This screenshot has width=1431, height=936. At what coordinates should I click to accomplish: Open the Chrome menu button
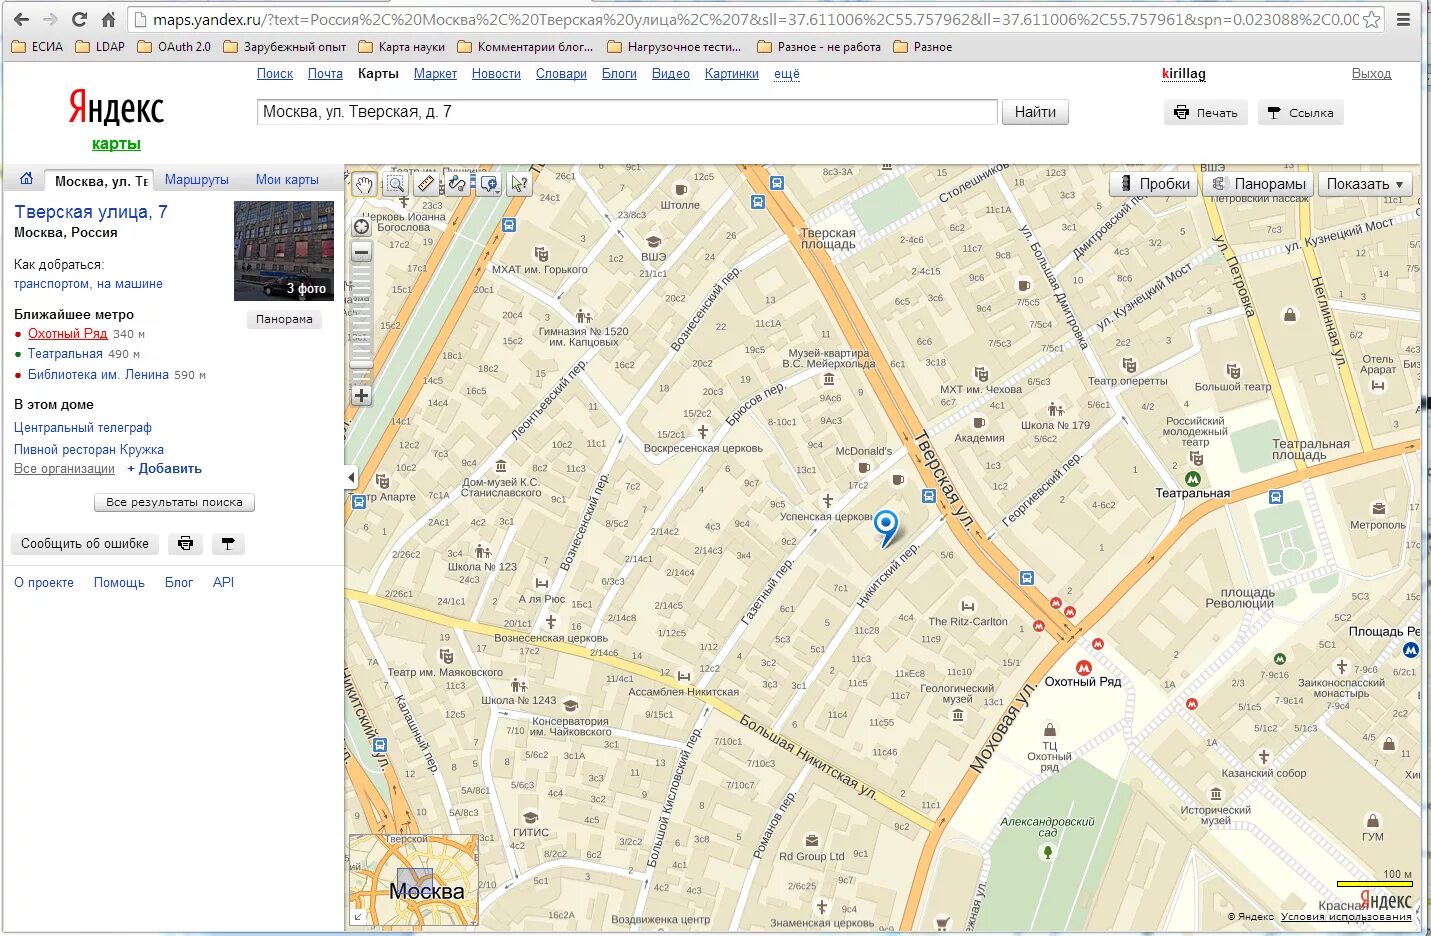(x=1404, y=19)
